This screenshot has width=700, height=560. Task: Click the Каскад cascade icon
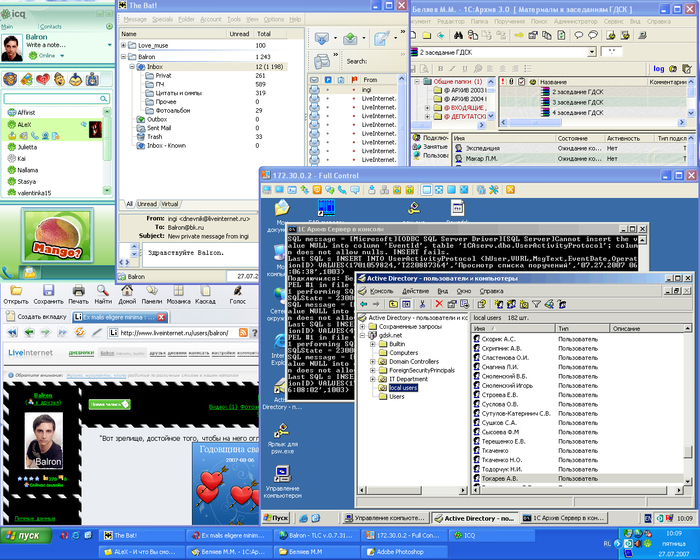[x=205, y=291]
